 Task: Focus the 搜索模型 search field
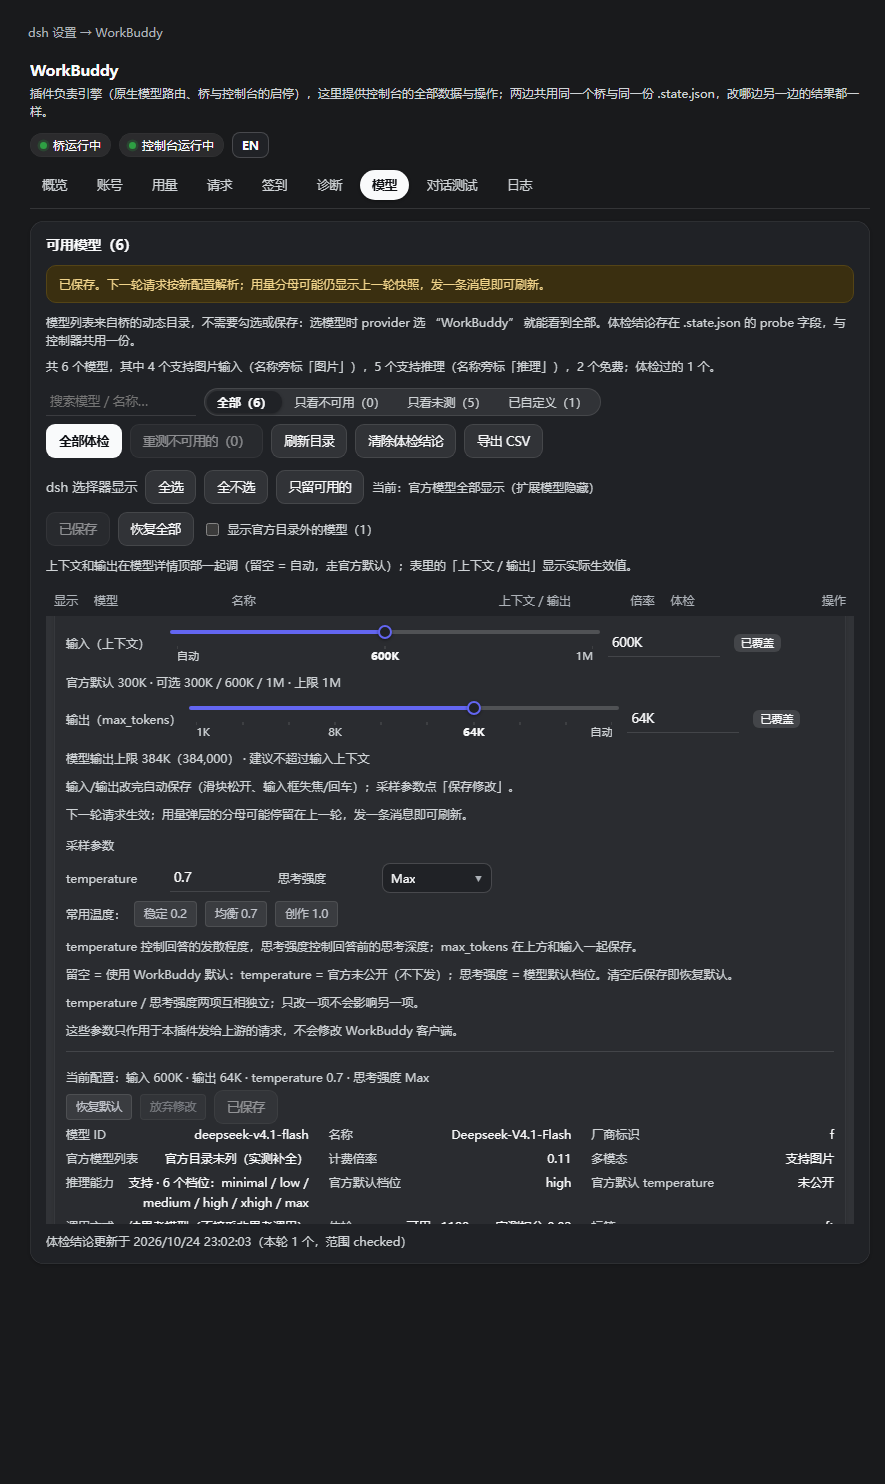tap(120, 401)
